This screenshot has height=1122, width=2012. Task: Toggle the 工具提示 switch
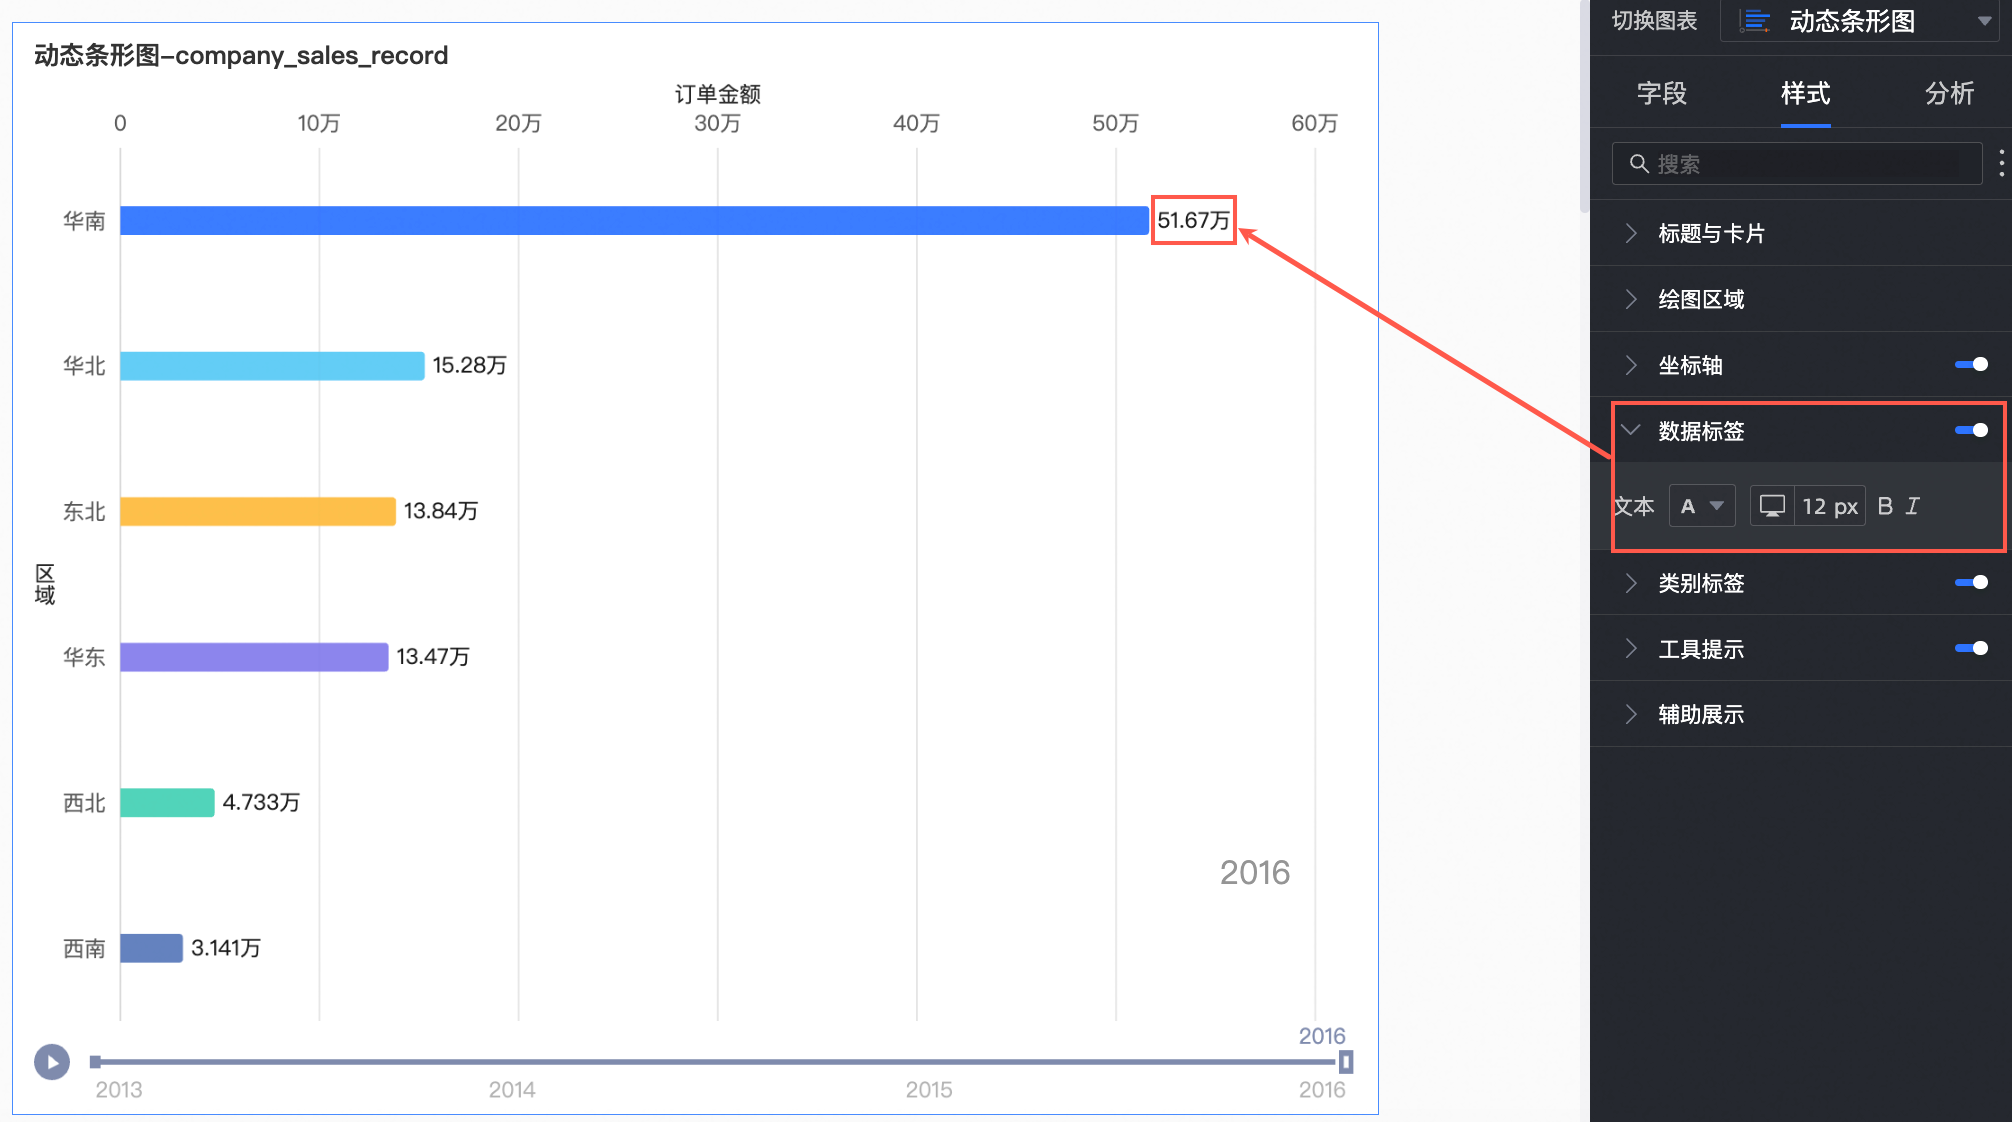(x=1971, y=648)
